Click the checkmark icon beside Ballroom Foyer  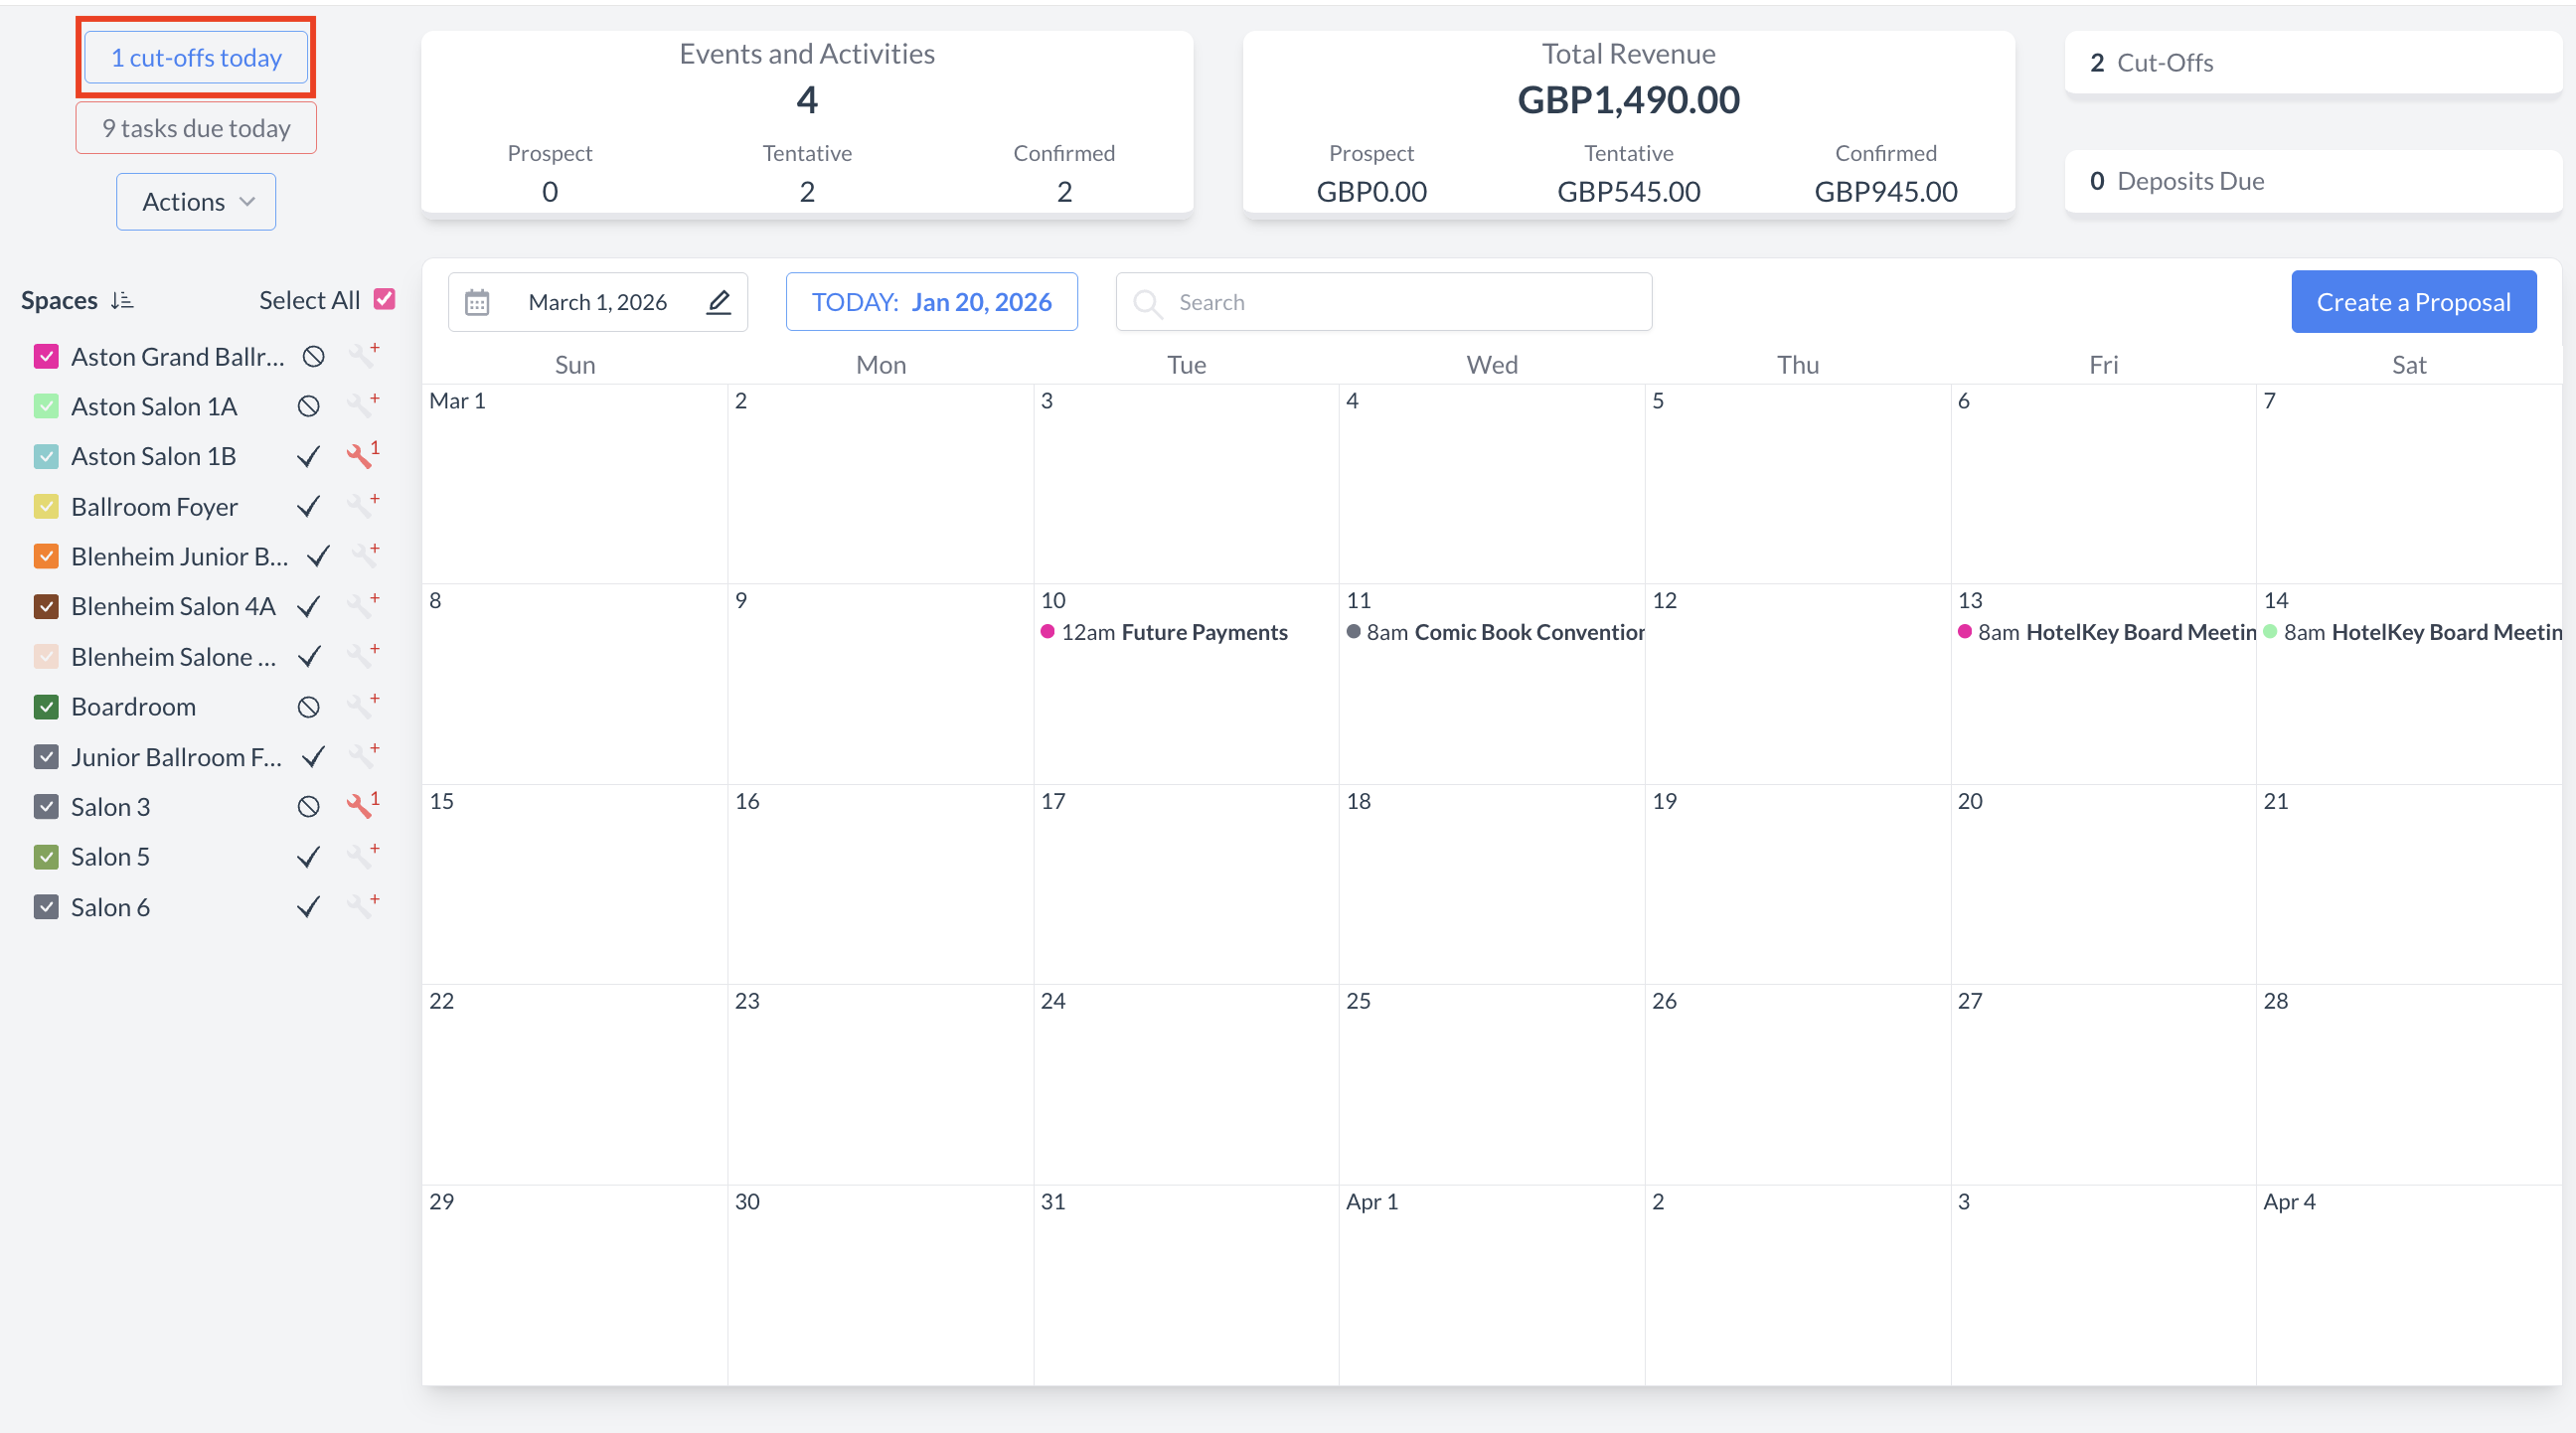(309, 507)
